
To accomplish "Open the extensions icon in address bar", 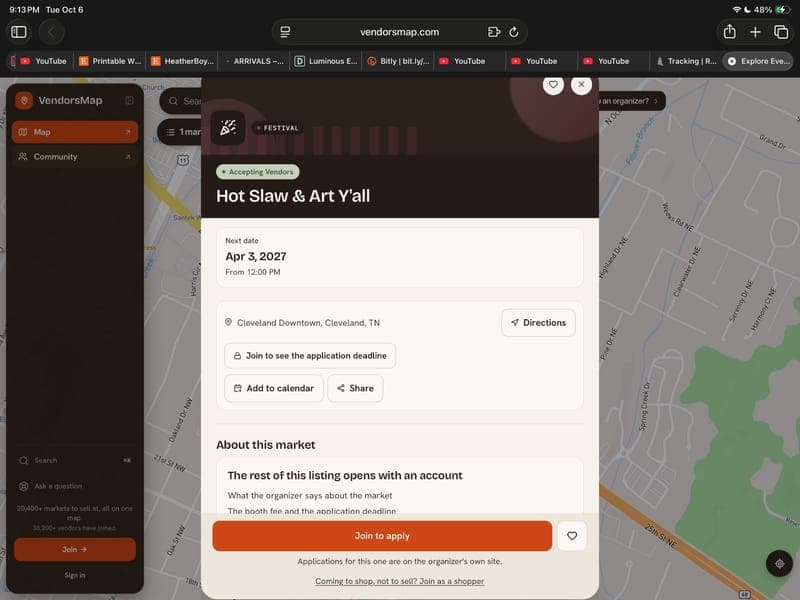I will pyautogui.click(x=493, y=32).
